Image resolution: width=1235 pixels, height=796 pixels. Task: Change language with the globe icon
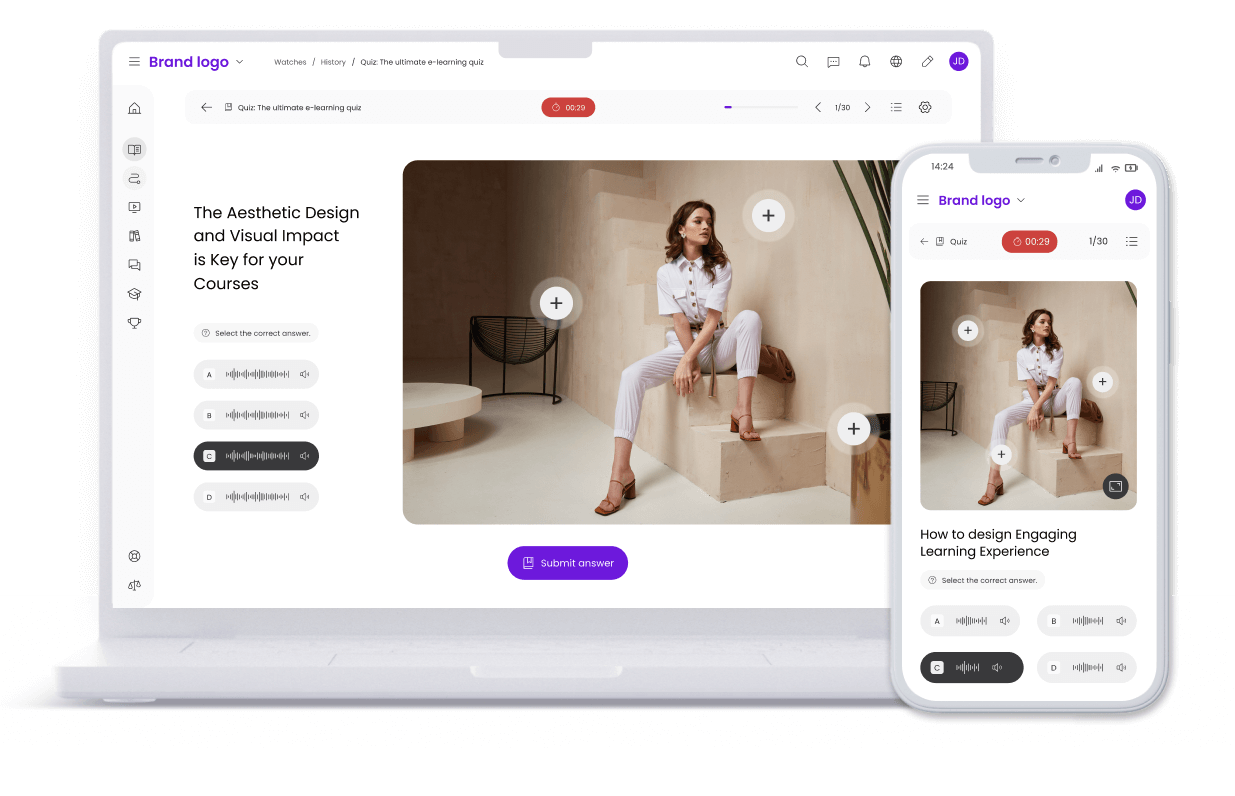[x=896, y=61]
